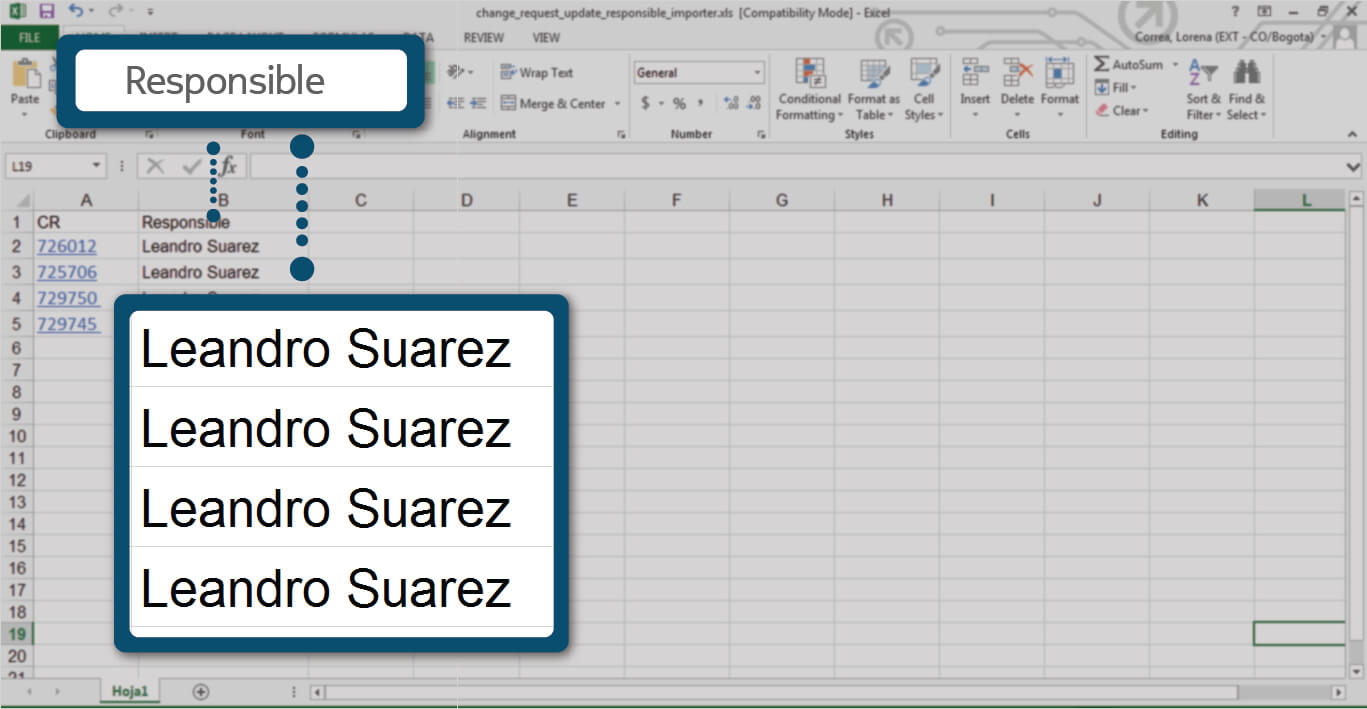The width and height of the screenshot is (1367, 709).
Task: Open the FILE tab
Action: tap(29, 38)
